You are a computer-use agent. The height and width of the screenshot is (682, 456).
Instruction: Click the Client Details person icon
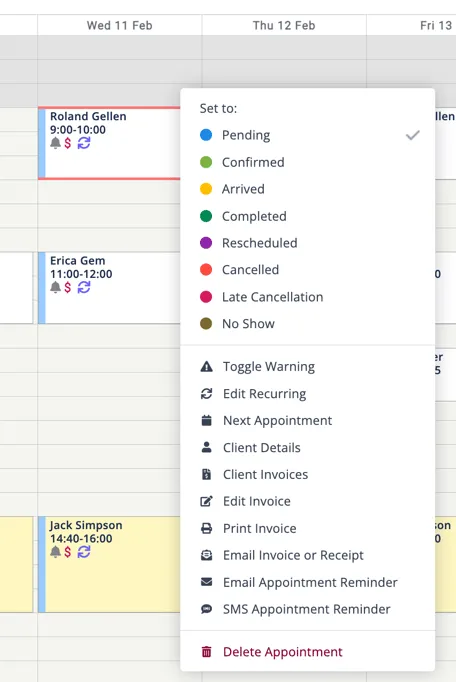pyautogui.click(x=206, y=447)
